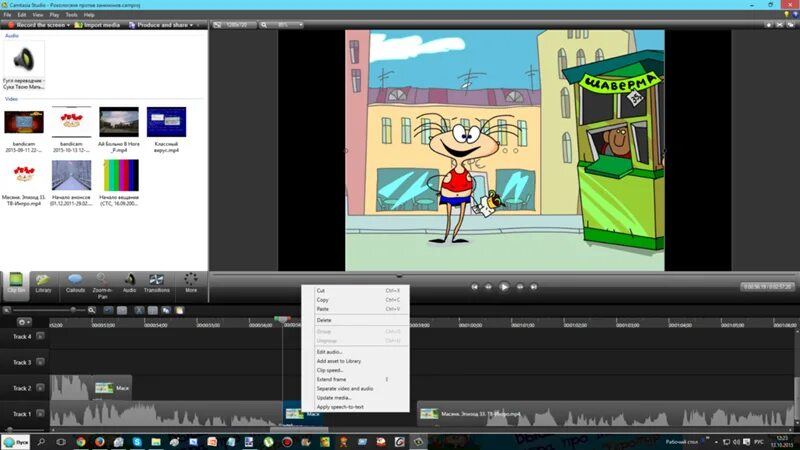Click the timeline zoom-out magnifier

coord(7,310)
